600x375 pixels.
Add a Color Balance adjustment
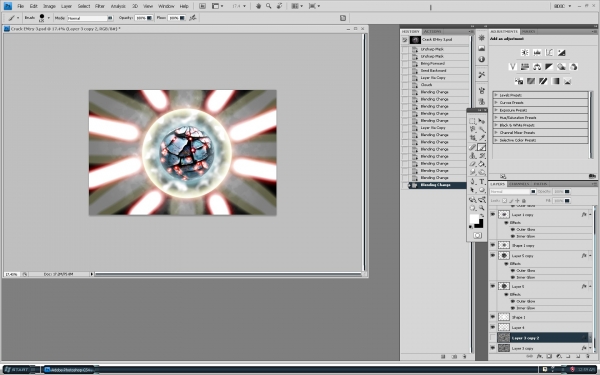coord(537,67)
